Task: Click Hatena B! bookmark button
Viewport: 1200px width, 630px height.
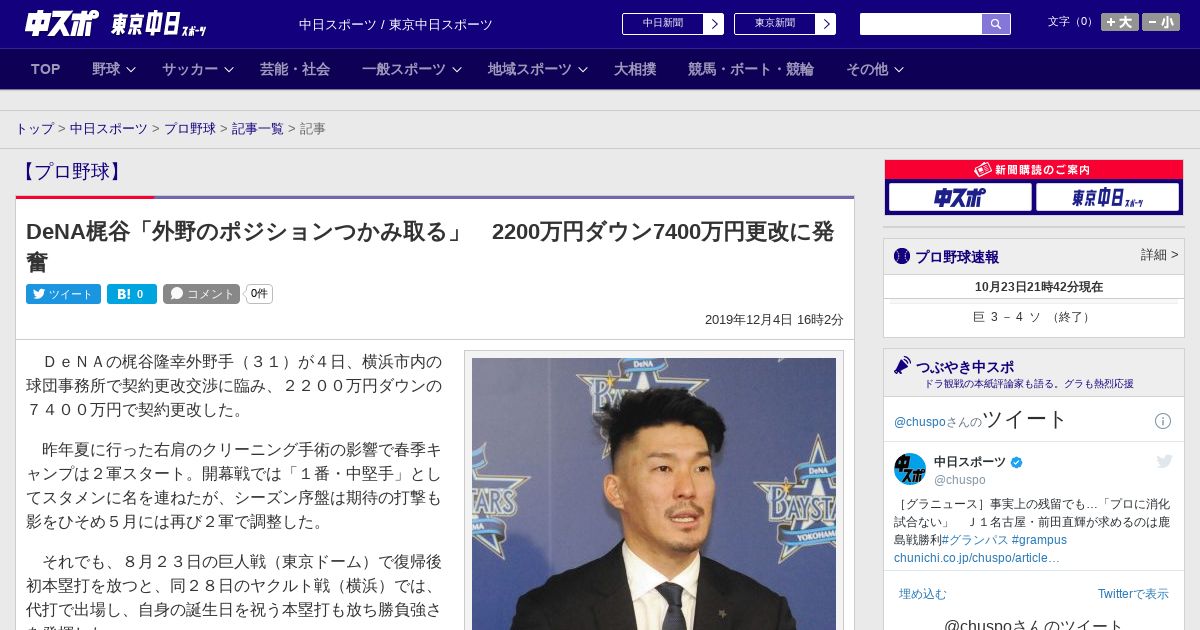Action: tap(132, 294)
